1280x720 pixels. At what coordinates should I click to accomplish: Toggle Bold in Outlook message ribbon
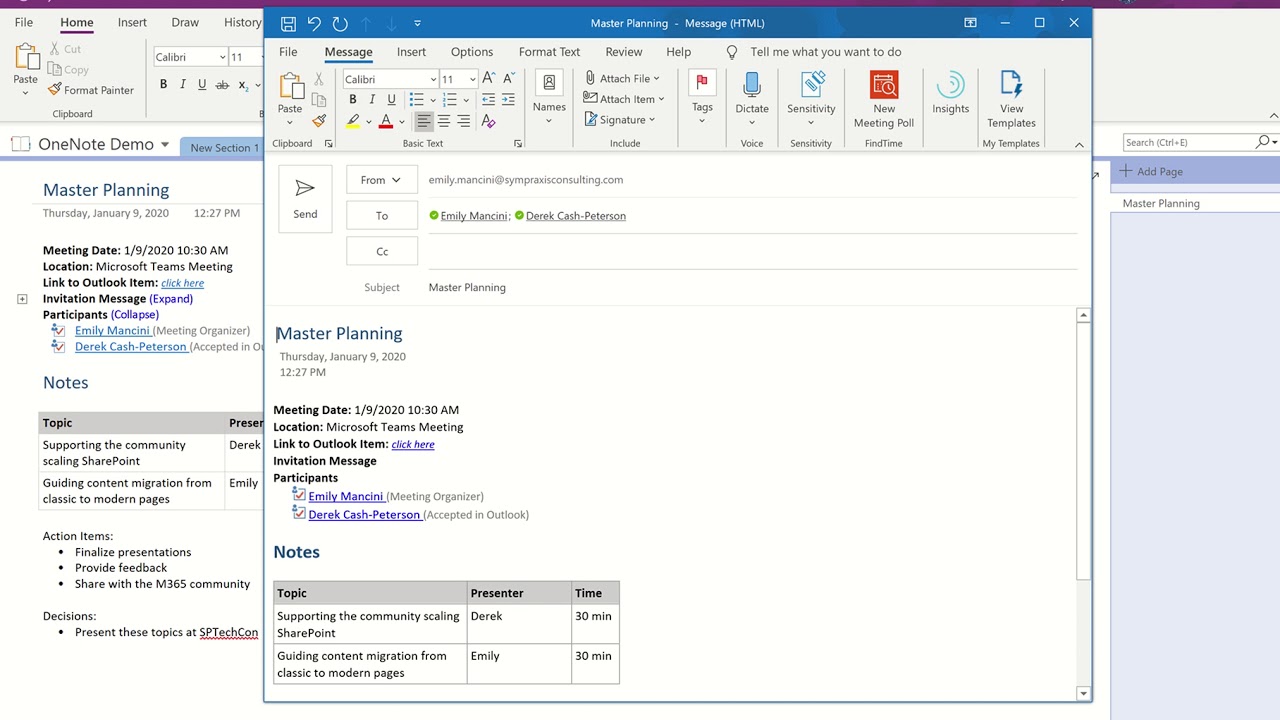(352, 100)
